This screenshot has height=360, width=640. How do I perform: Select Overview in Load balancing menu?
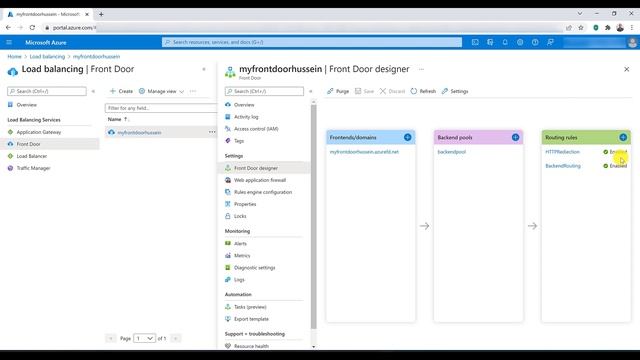(x=26, y=105)
